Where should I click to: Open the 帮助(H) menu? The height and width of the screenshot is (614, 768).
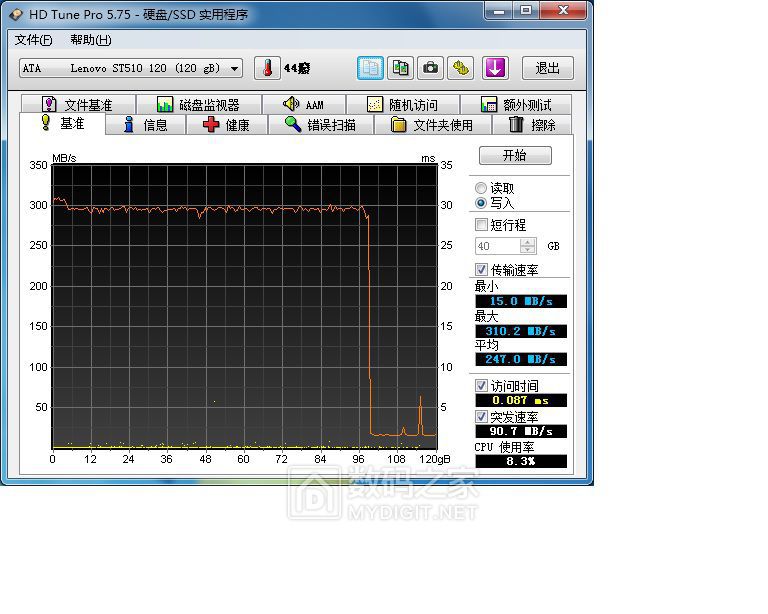coord(90,40)
